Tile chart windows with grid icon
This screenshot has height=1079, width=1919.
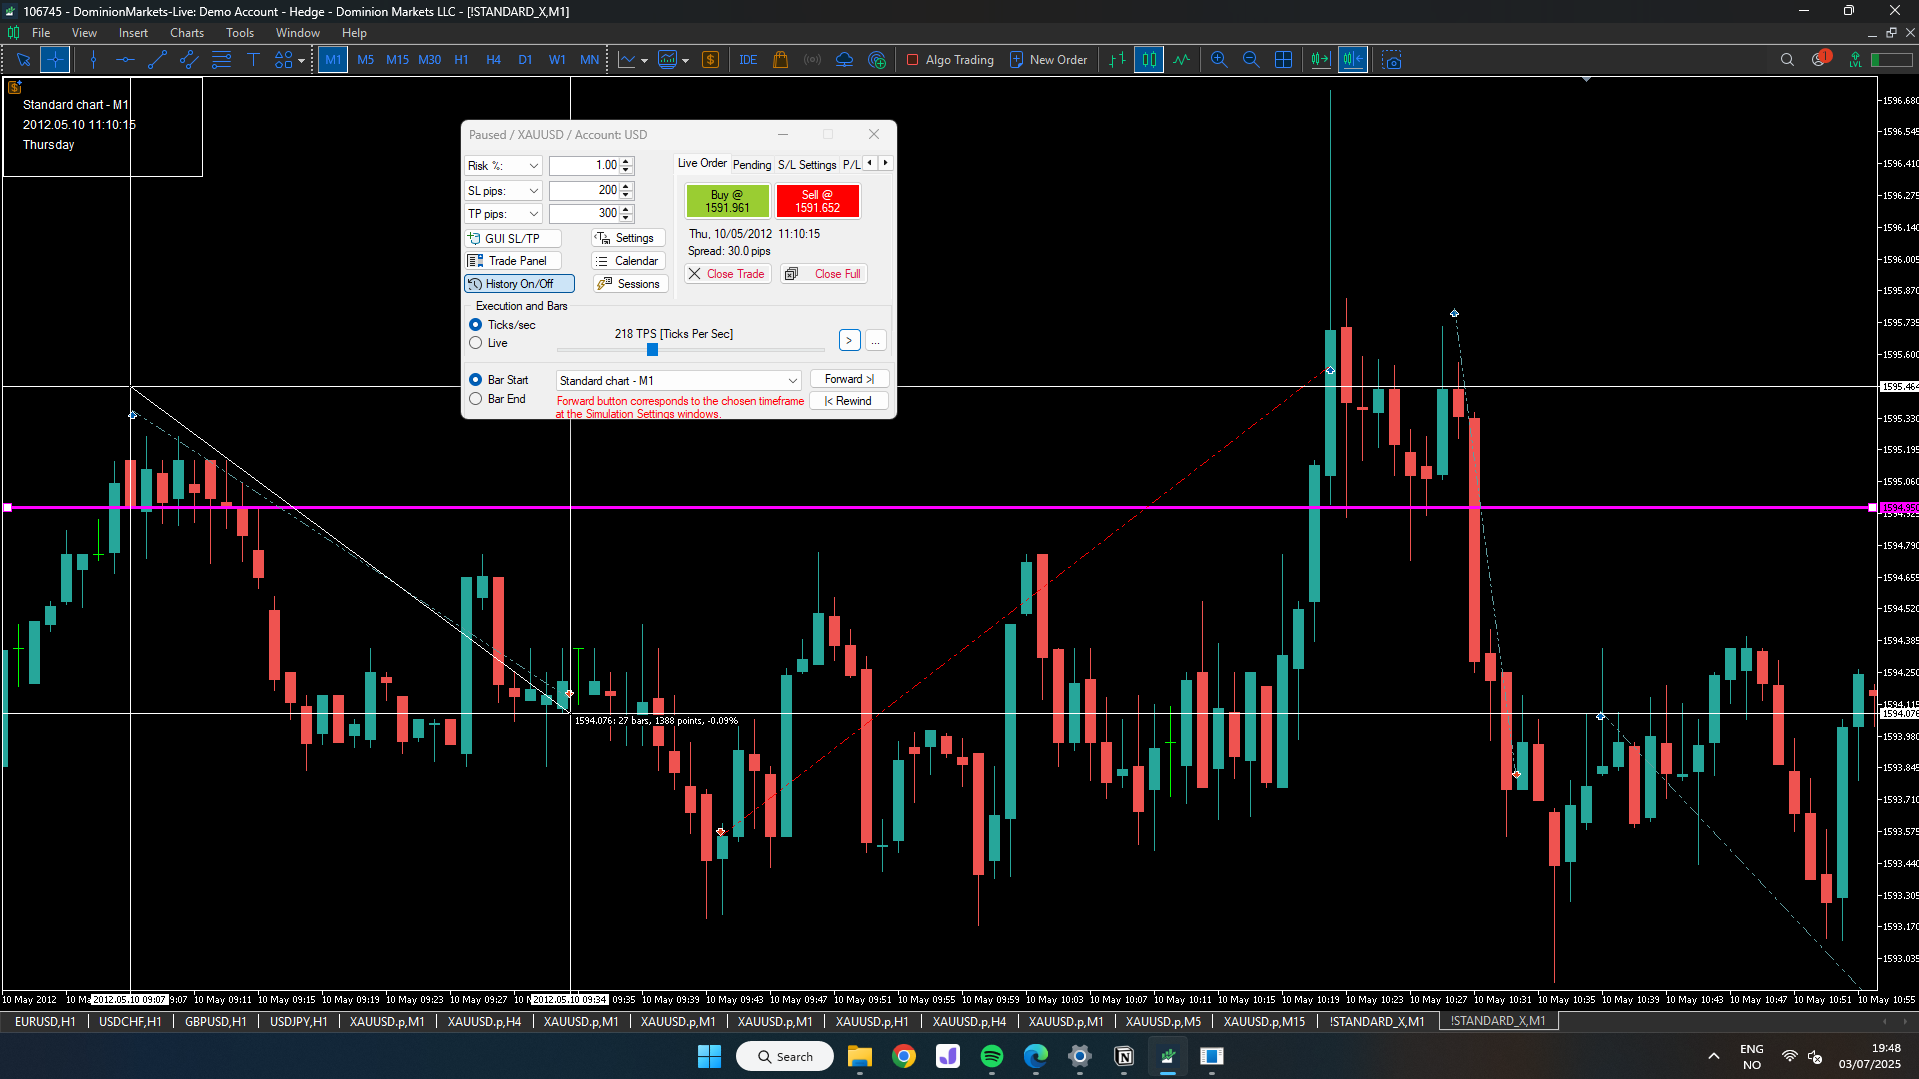[x=1283, y=60]
